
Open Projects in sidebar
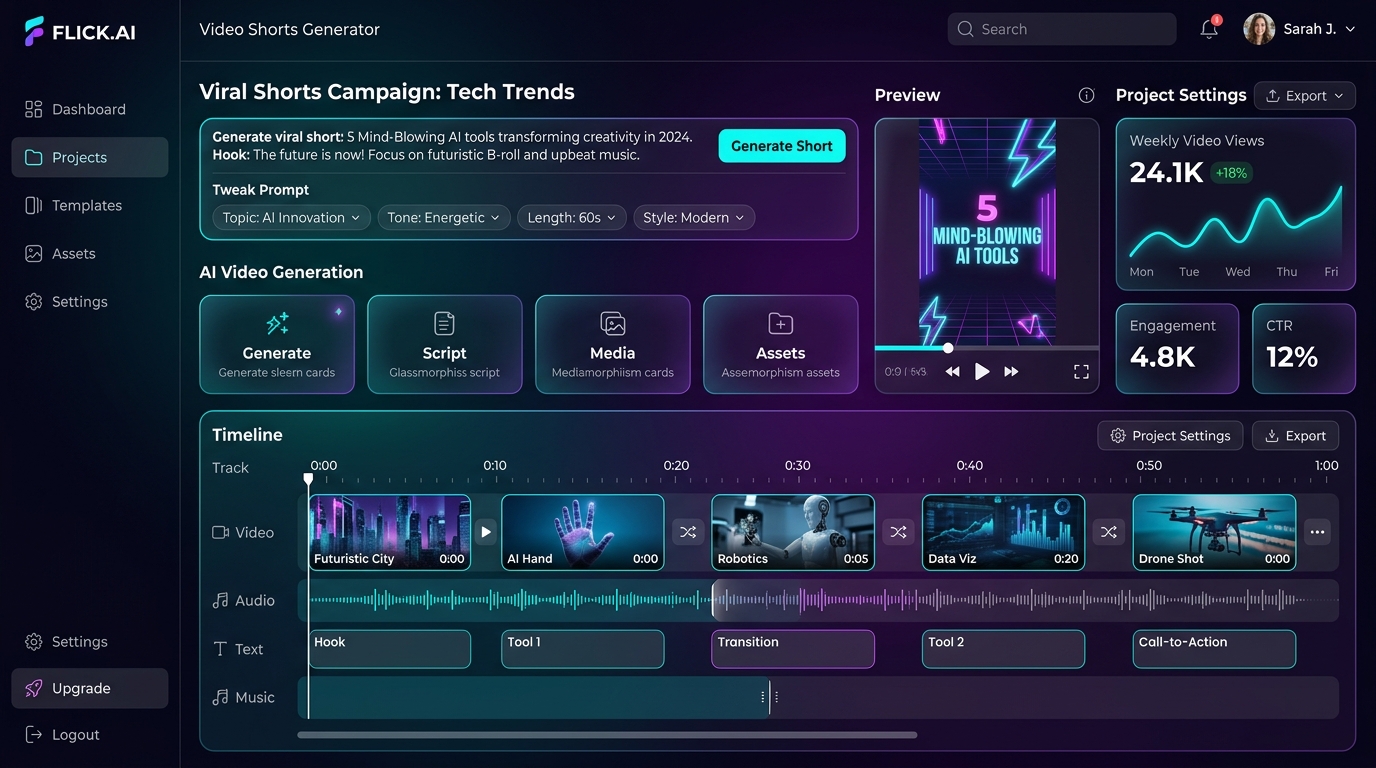pyautogui.click(x=89, y=157)
